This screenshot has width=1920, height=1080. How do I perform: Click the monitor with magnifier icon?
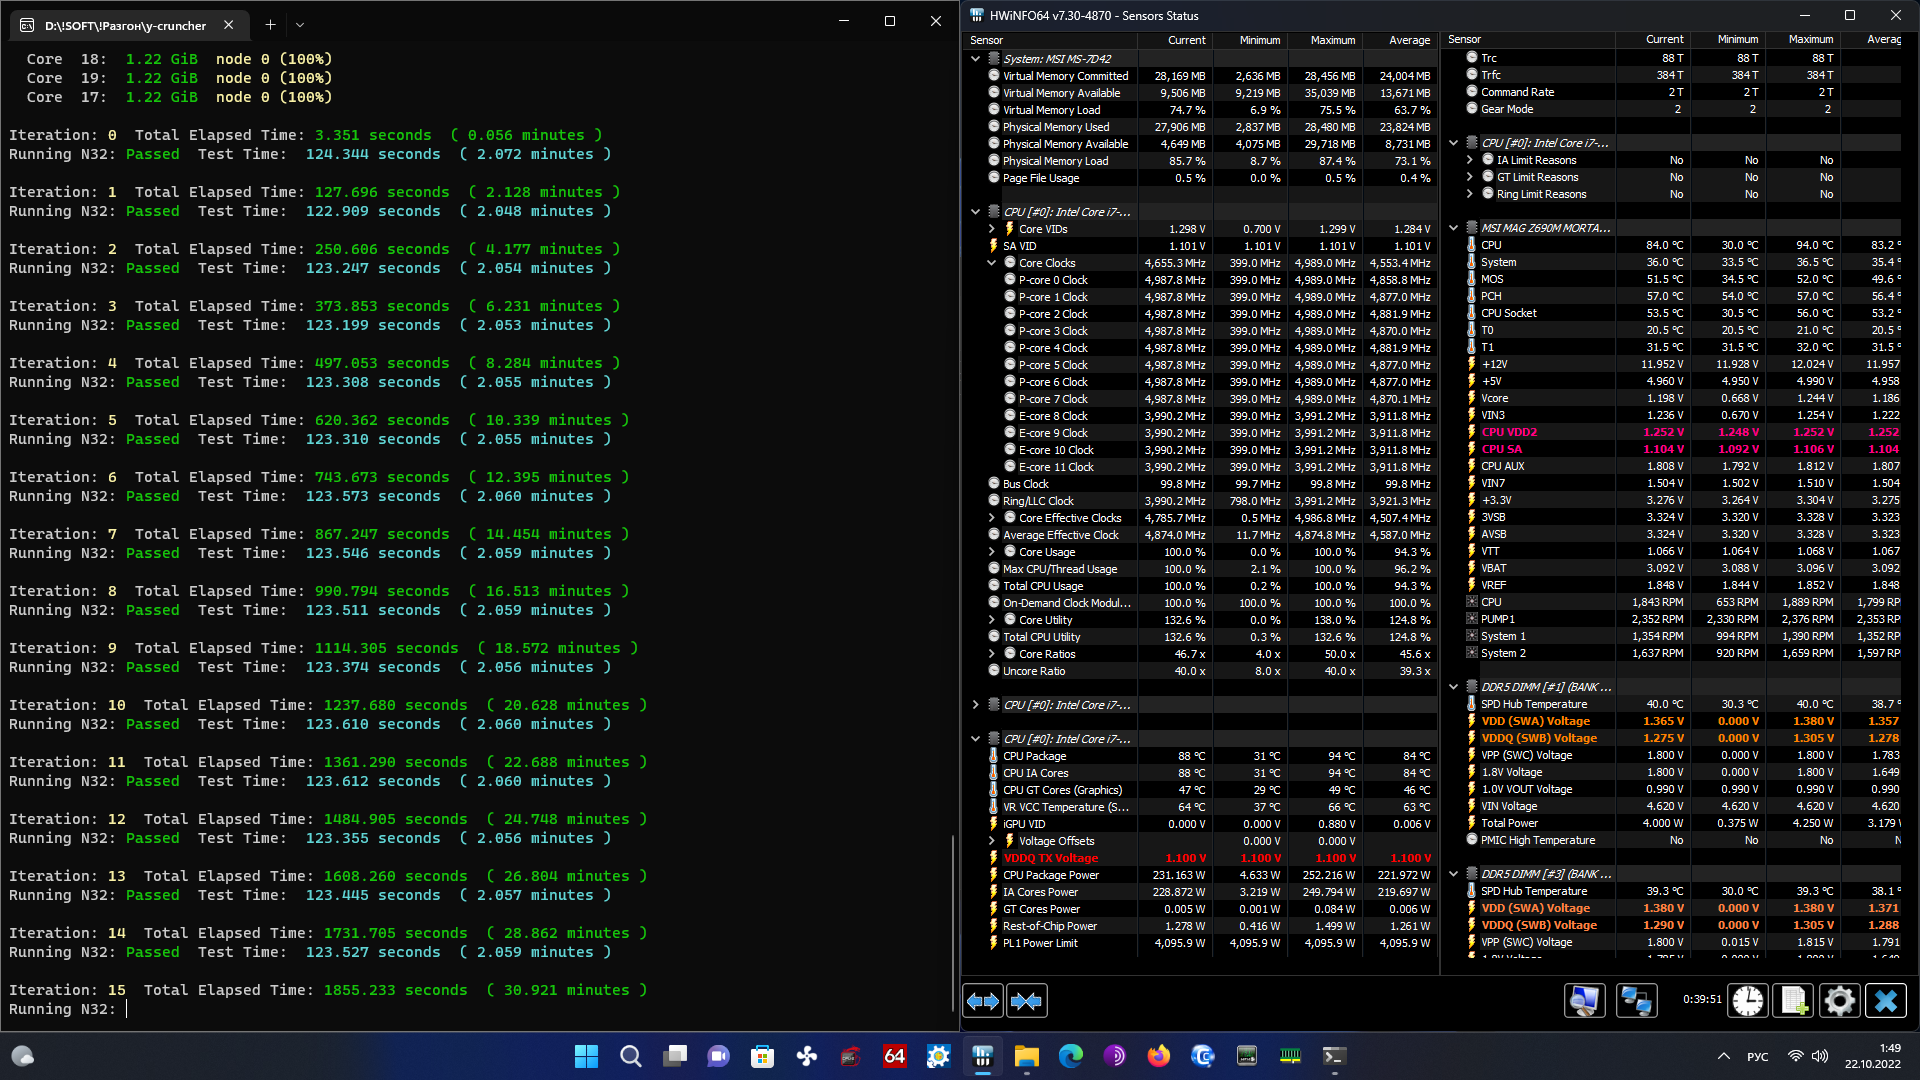point(1585,1001)
